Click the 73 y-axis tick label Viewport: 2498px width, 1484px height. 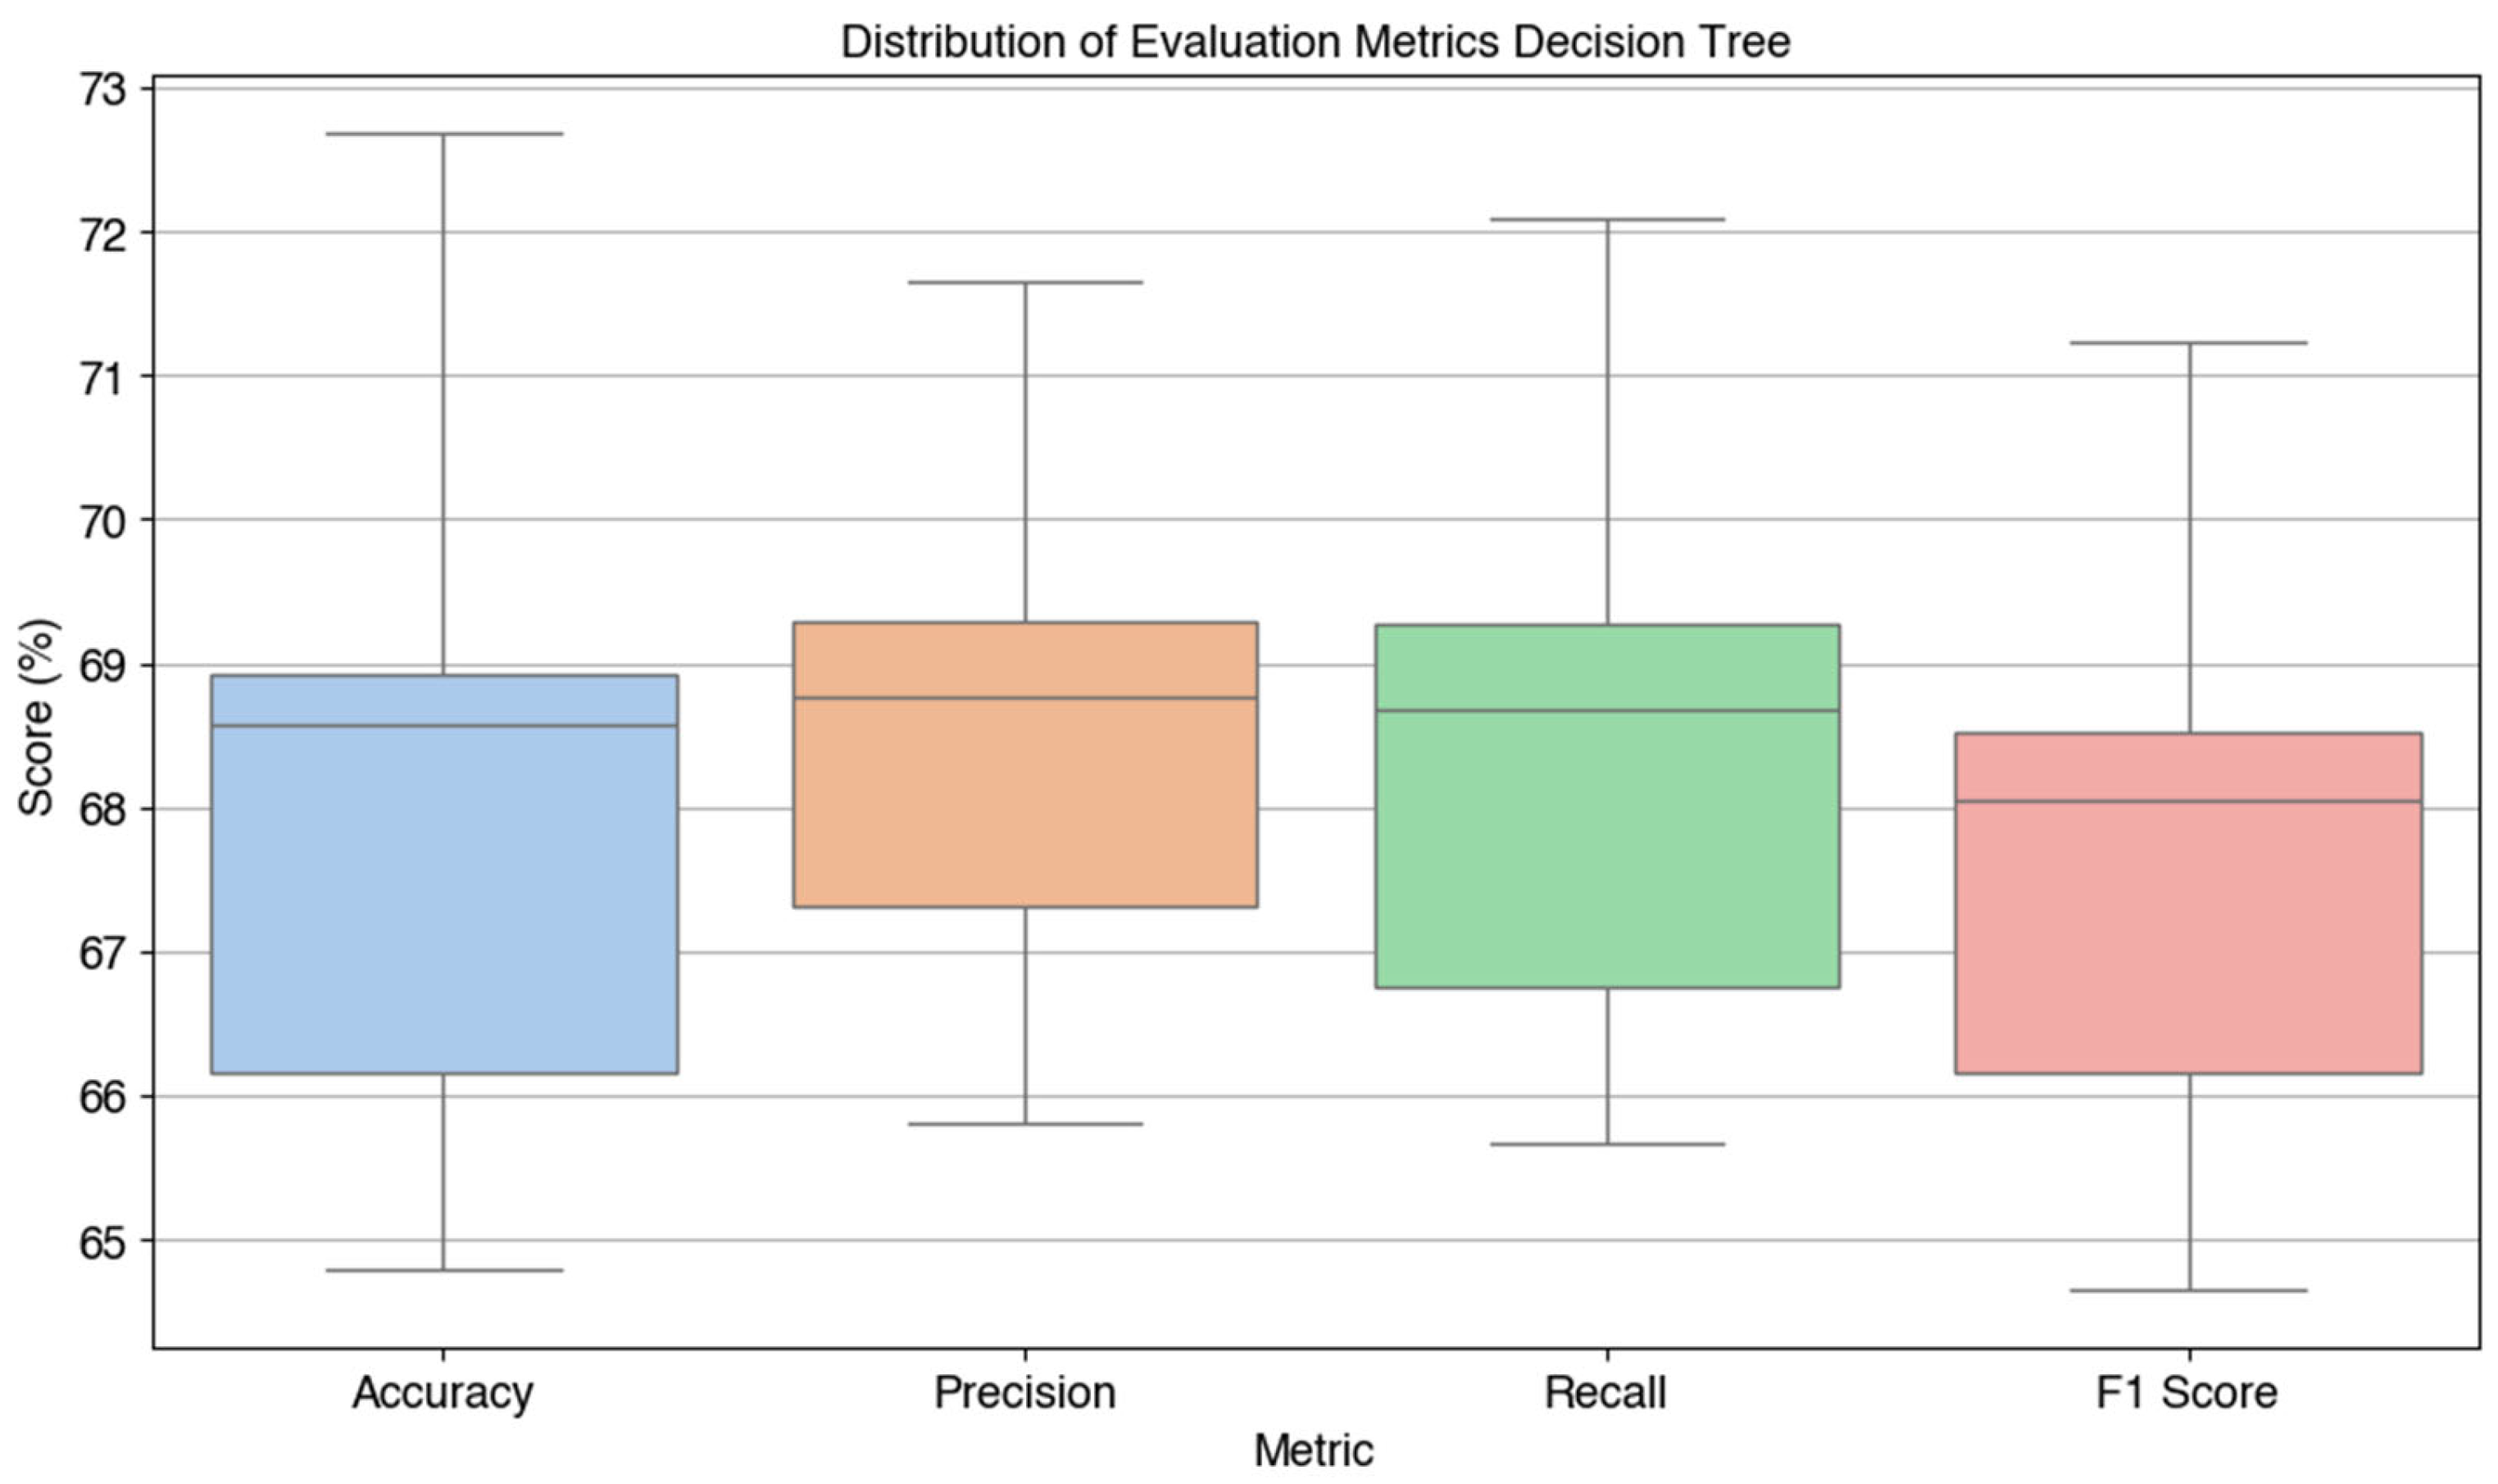pos(104,90)
